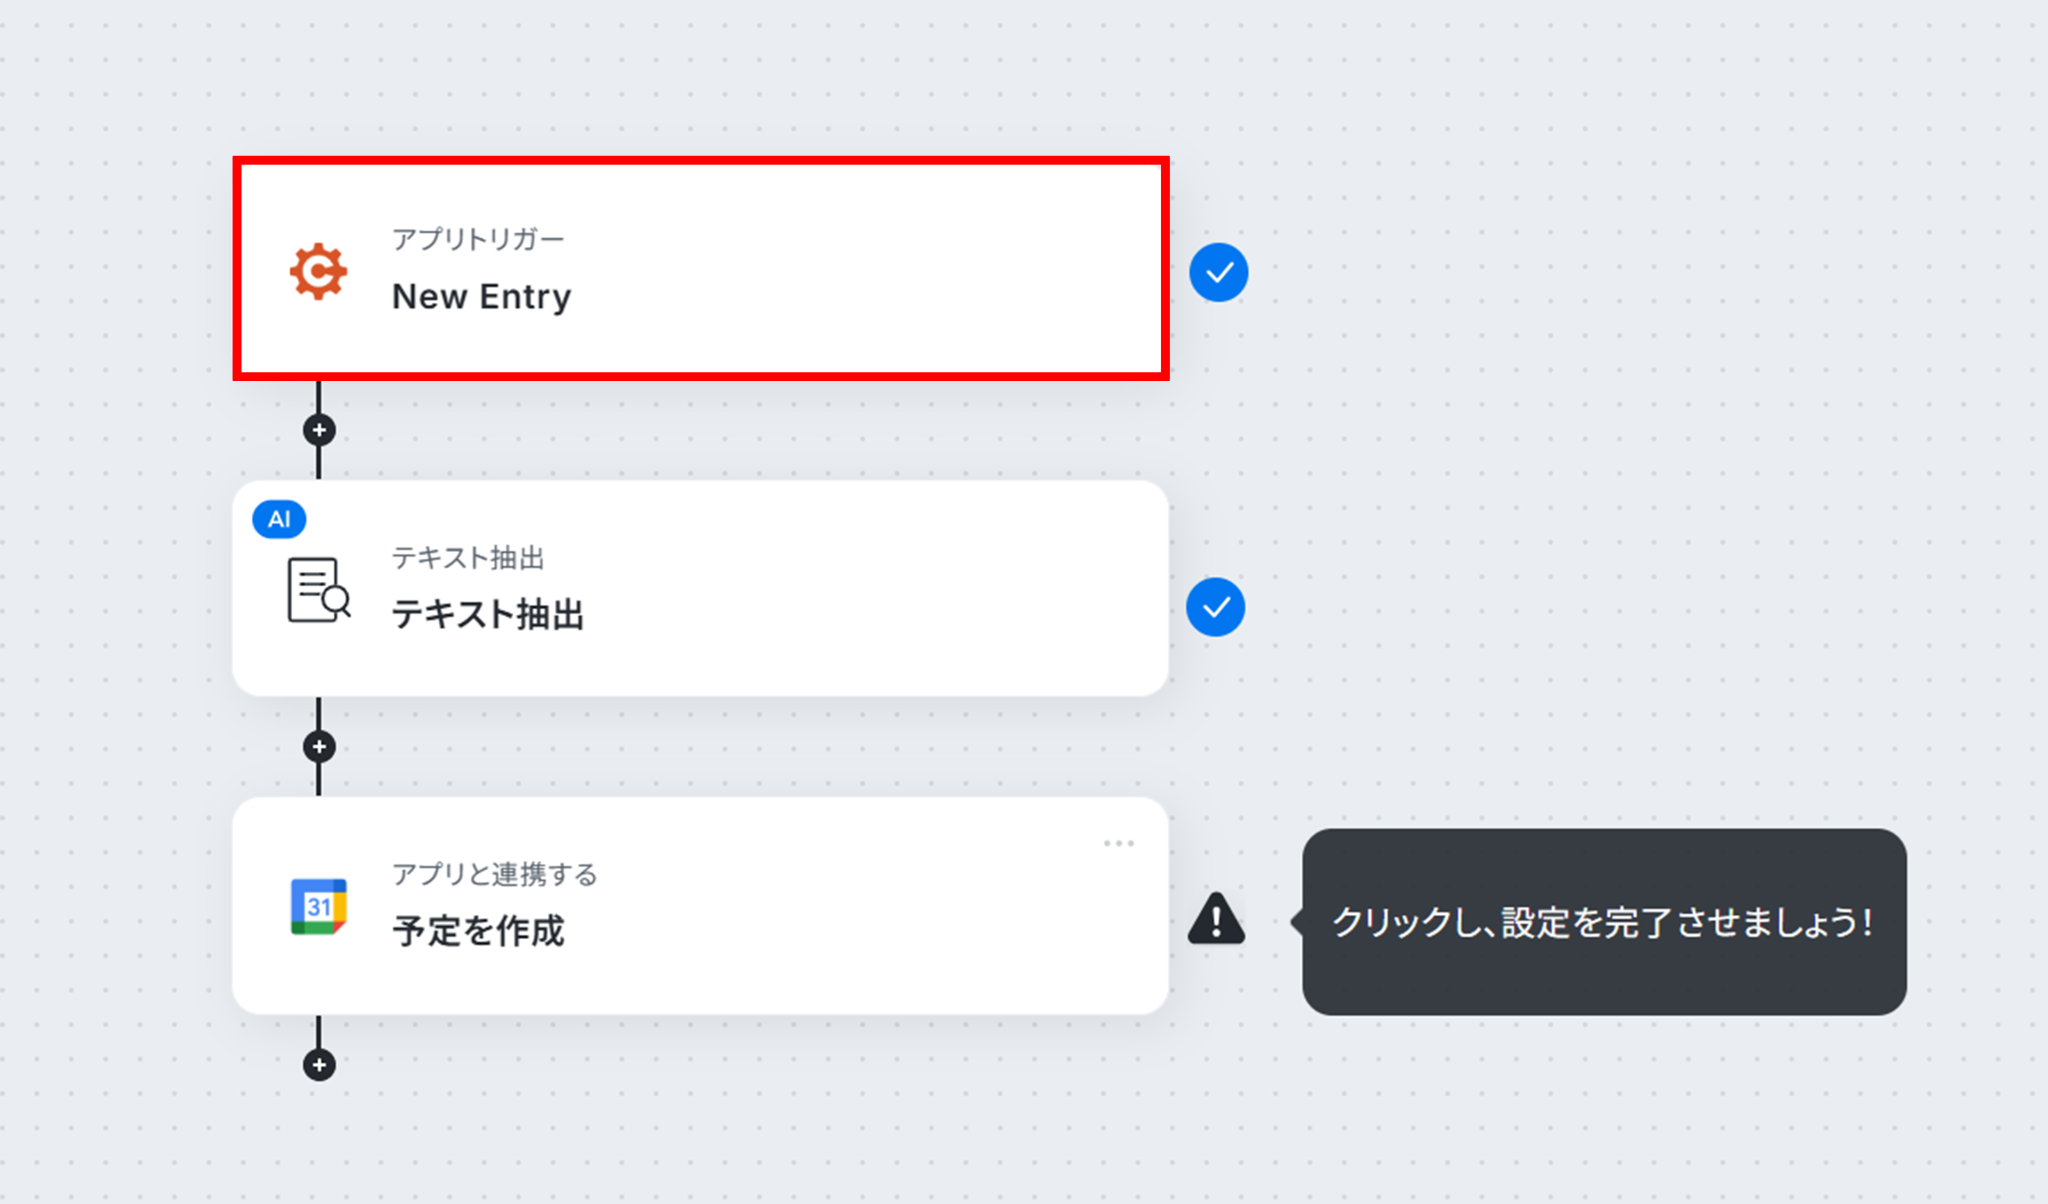Open the three-dot menu on 予定を作成 card
Viewport: 2048px width, 1204px height.
coord(1119,843)
